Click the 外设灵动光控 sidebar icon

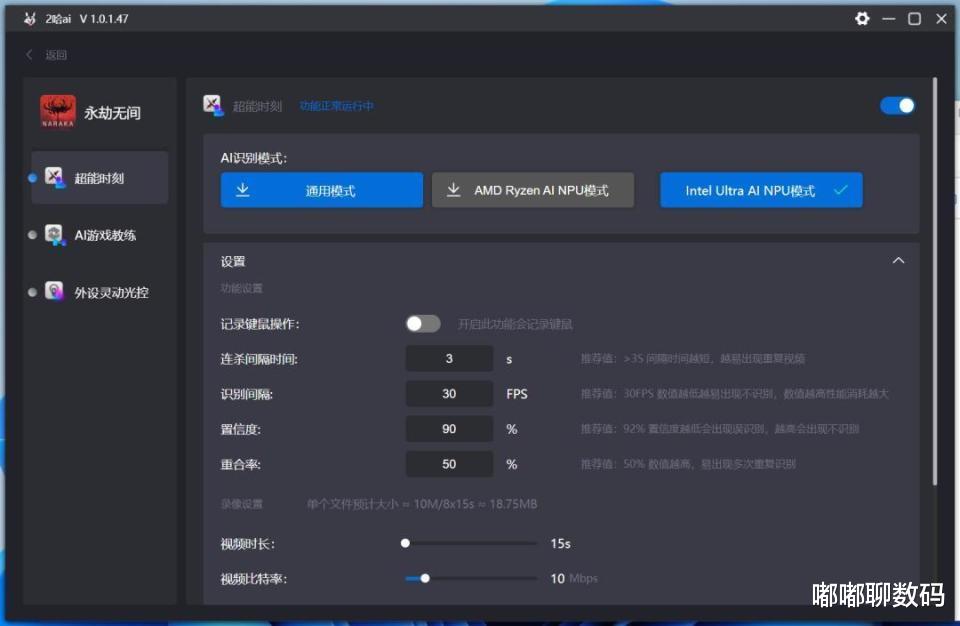[x=54, y=292]
